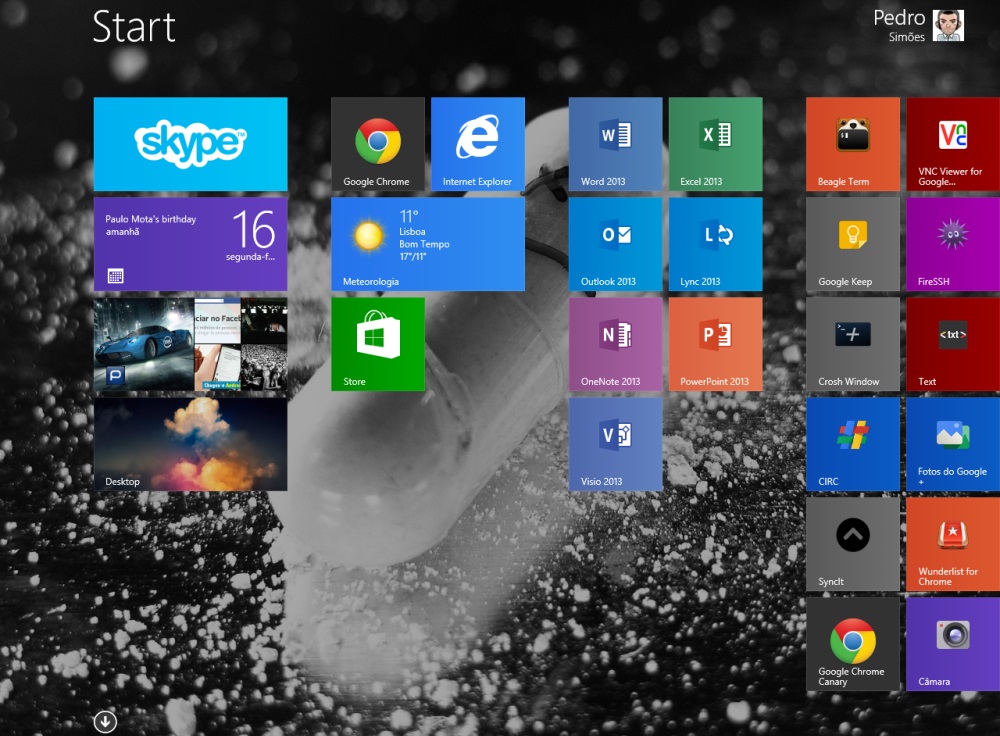Open the Windows Store tile
The image size is (1000, 736).
378,344
